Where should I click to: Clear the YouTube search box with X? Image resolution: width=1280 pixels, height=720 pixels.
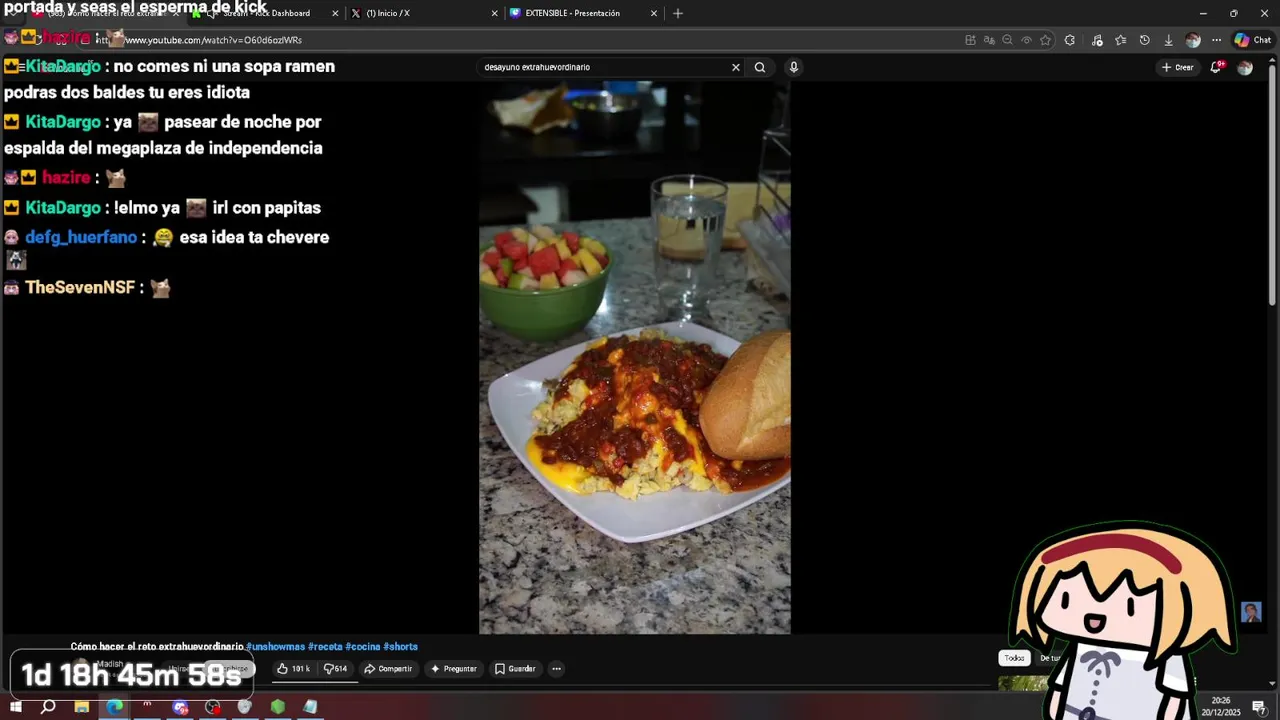tap(735, 67)
